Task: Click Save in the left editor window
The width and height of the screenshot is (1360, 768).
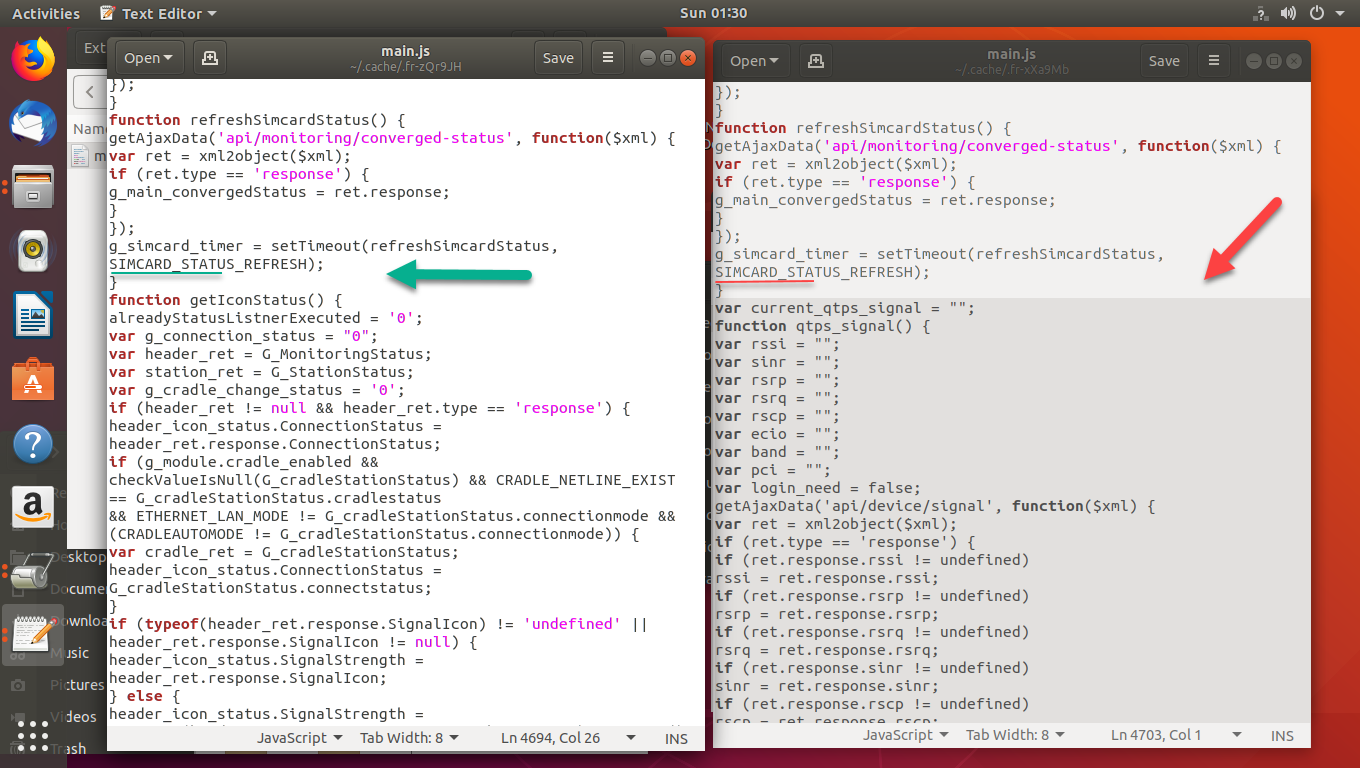Action: (x=558, y=58)
